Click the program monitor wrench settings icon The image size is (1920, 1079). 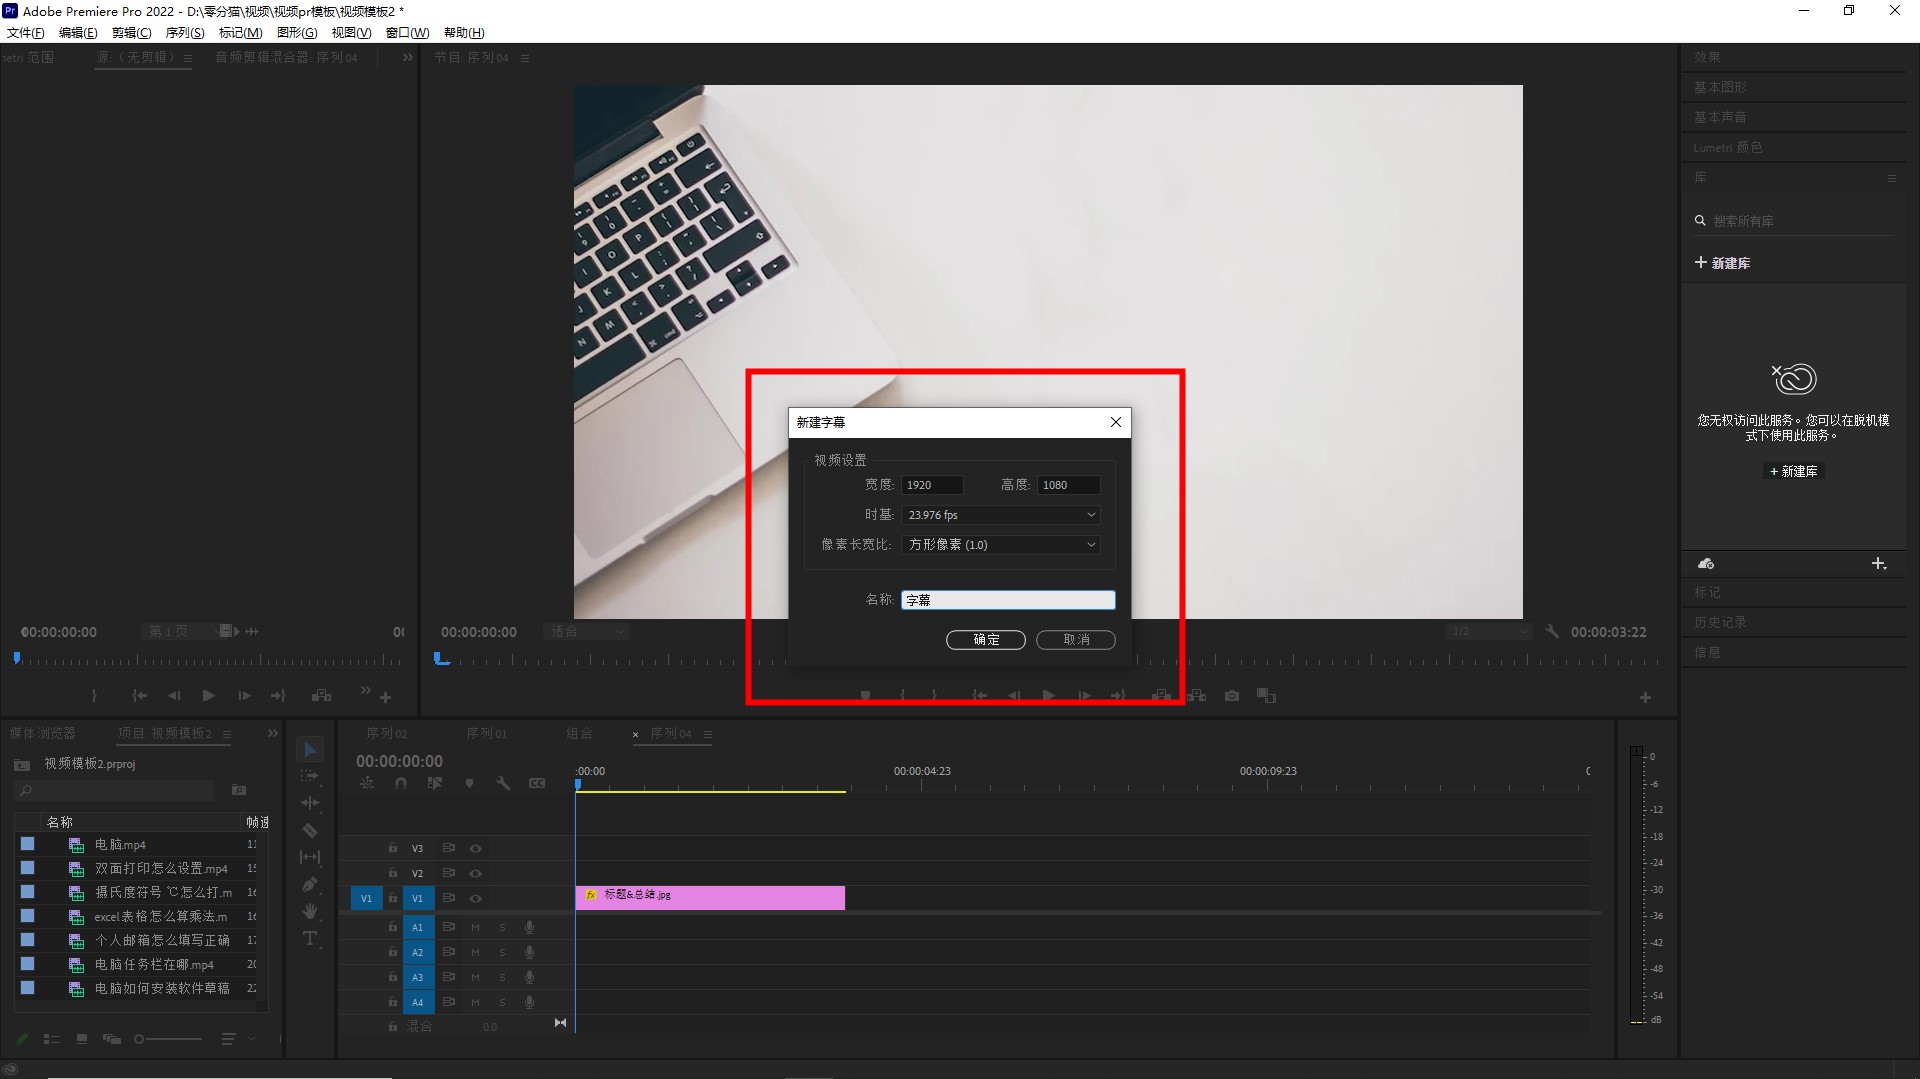[x=1552, y=632]
